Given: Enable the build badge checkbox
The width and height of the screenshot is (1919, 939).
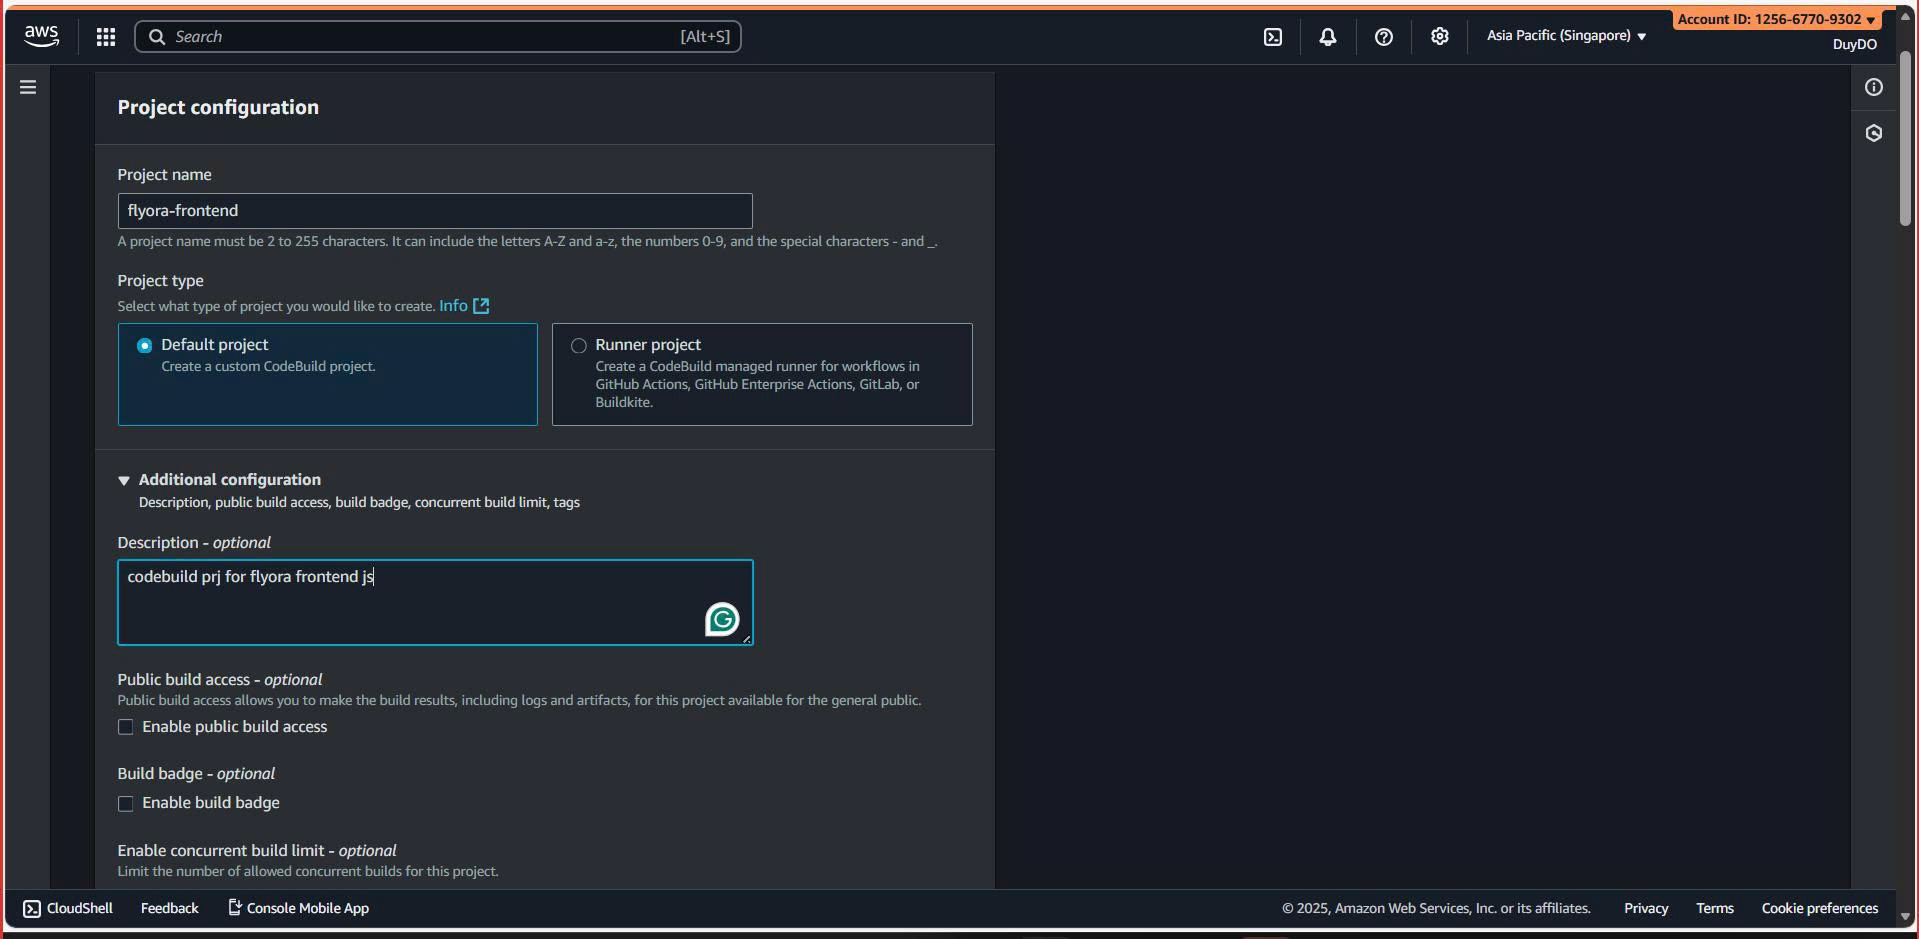Looking at the screenshot, I should tap(125, 803).
